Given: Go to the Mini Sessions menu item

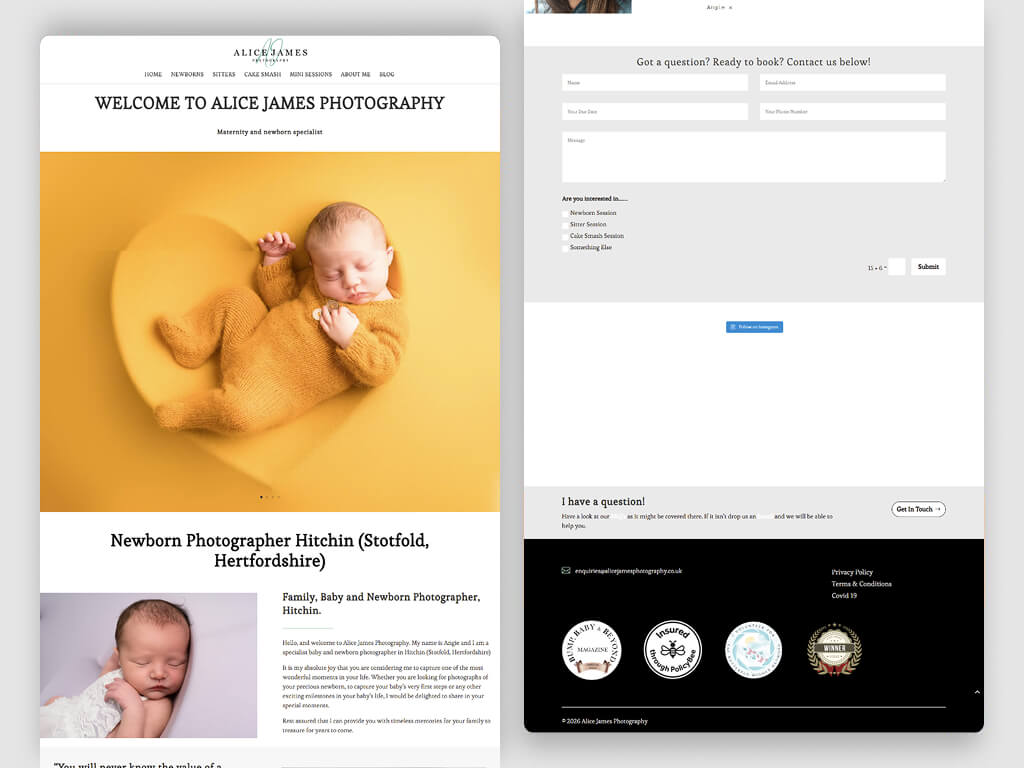Looking at the screenshot, I should 311,75.
